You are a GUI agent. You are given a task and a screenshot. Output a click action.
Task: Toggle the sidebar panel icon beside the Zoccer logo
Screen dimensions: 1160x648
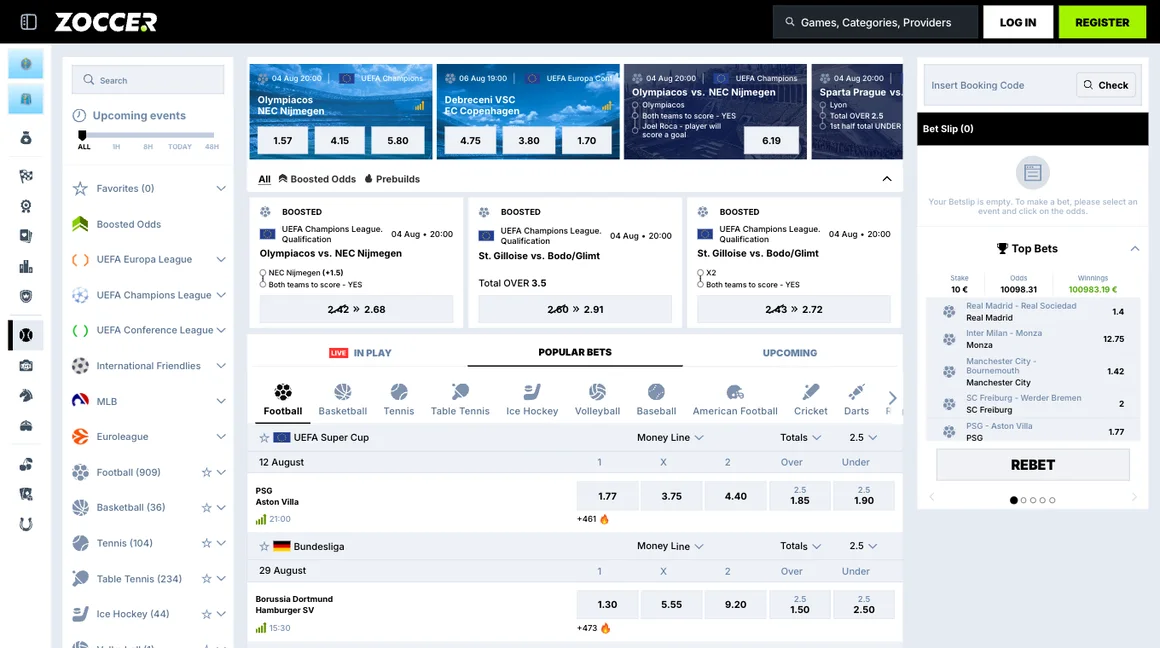28,22
